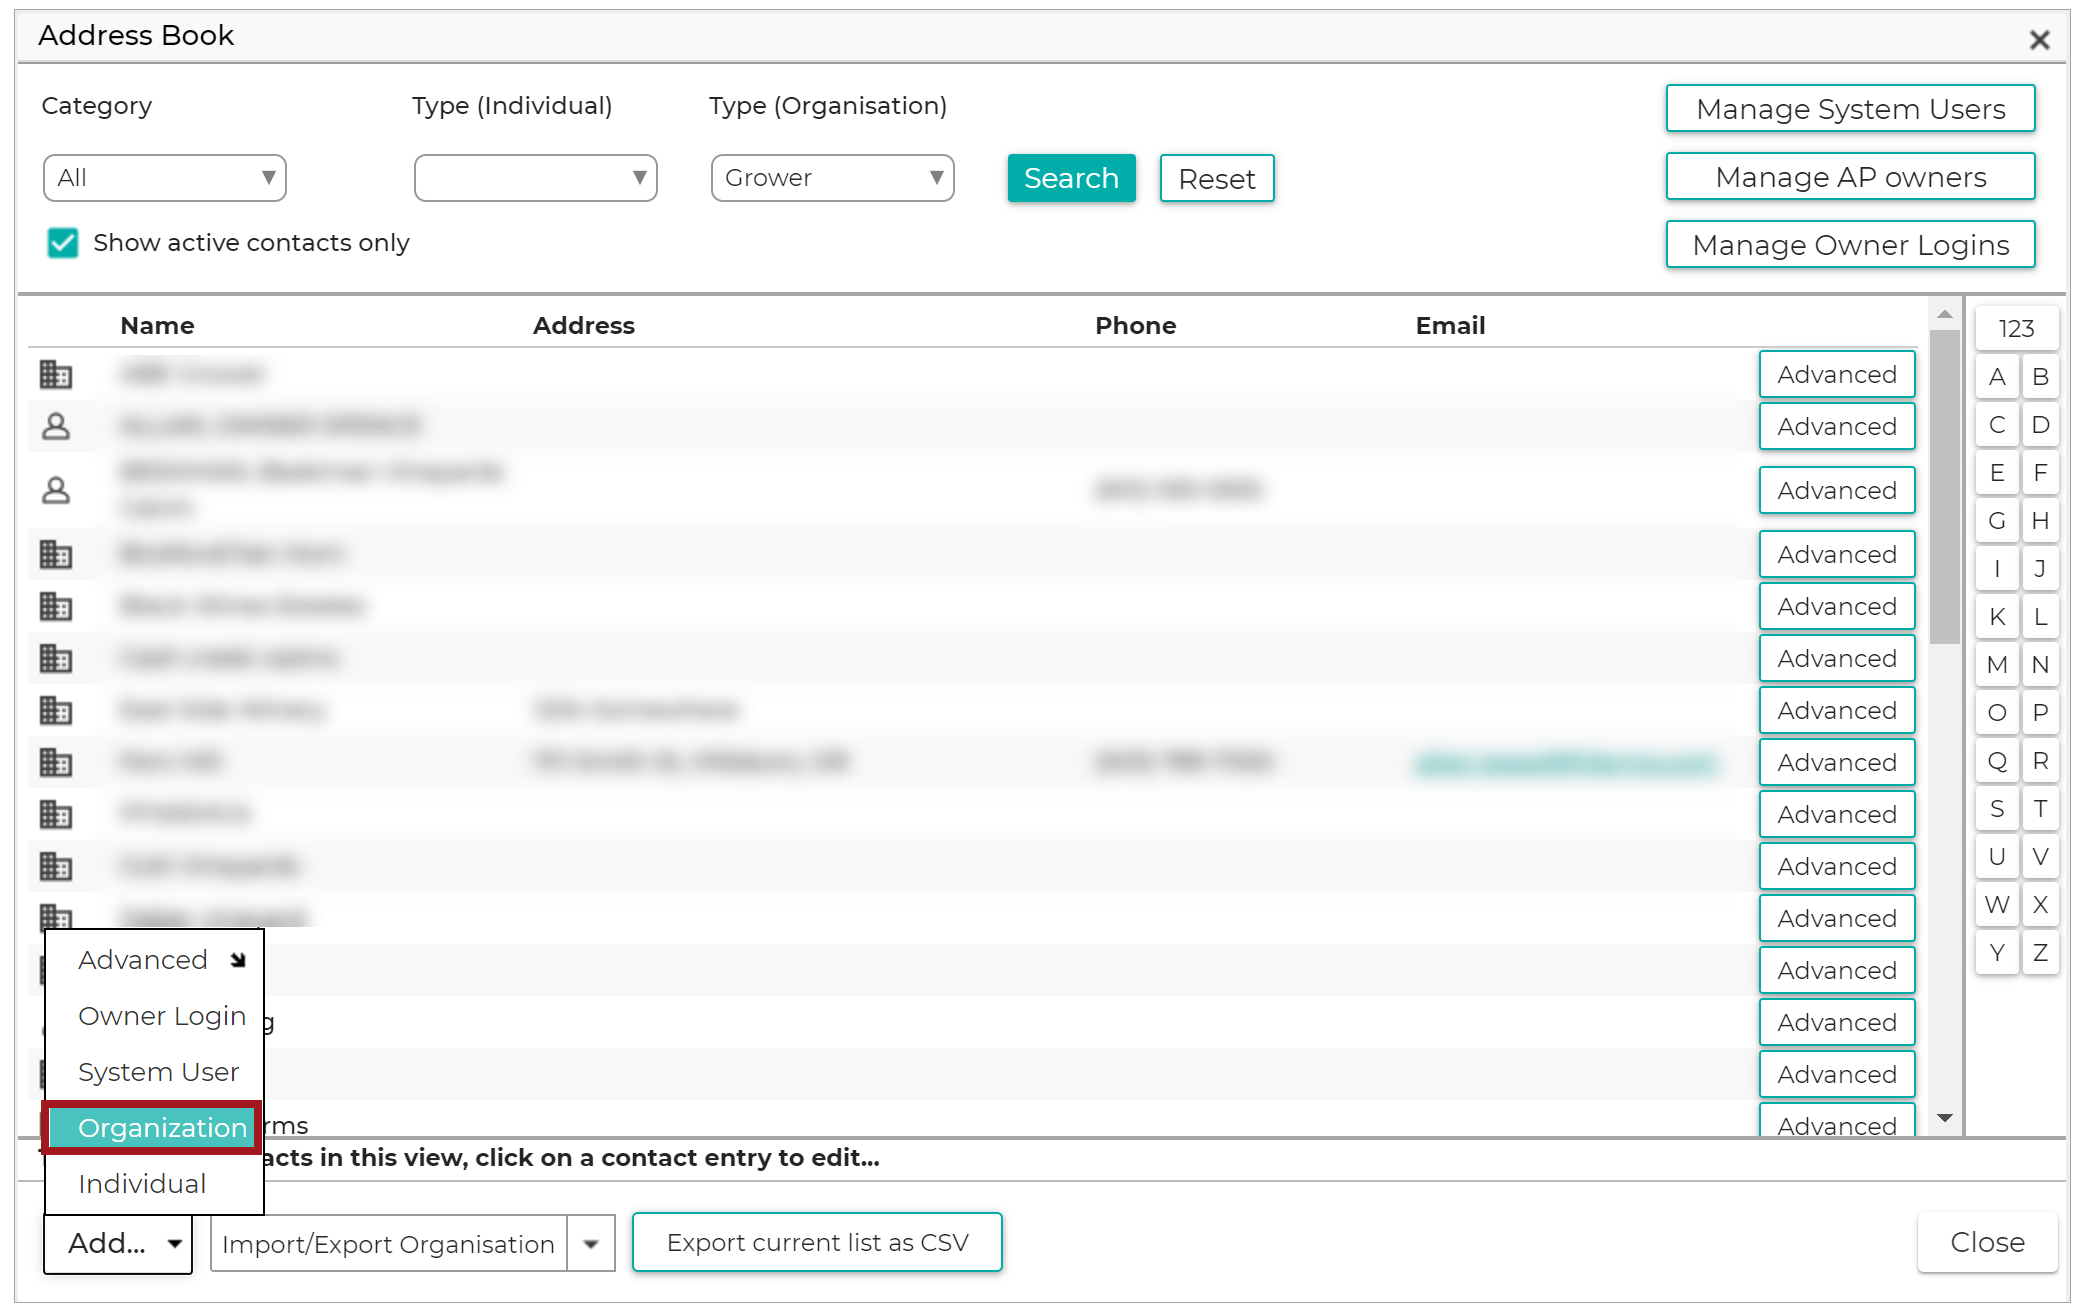
Task: Reset the search filters
Action: coord(1217,179)
